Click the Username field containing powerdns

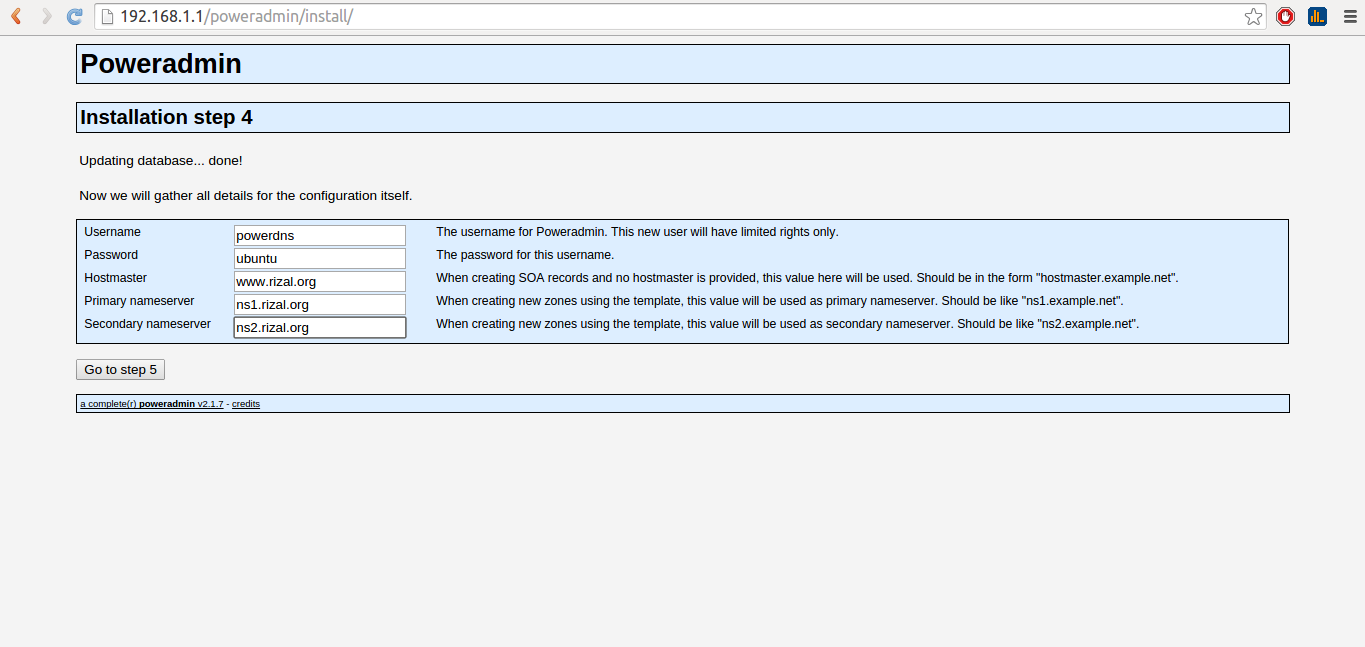320,236
